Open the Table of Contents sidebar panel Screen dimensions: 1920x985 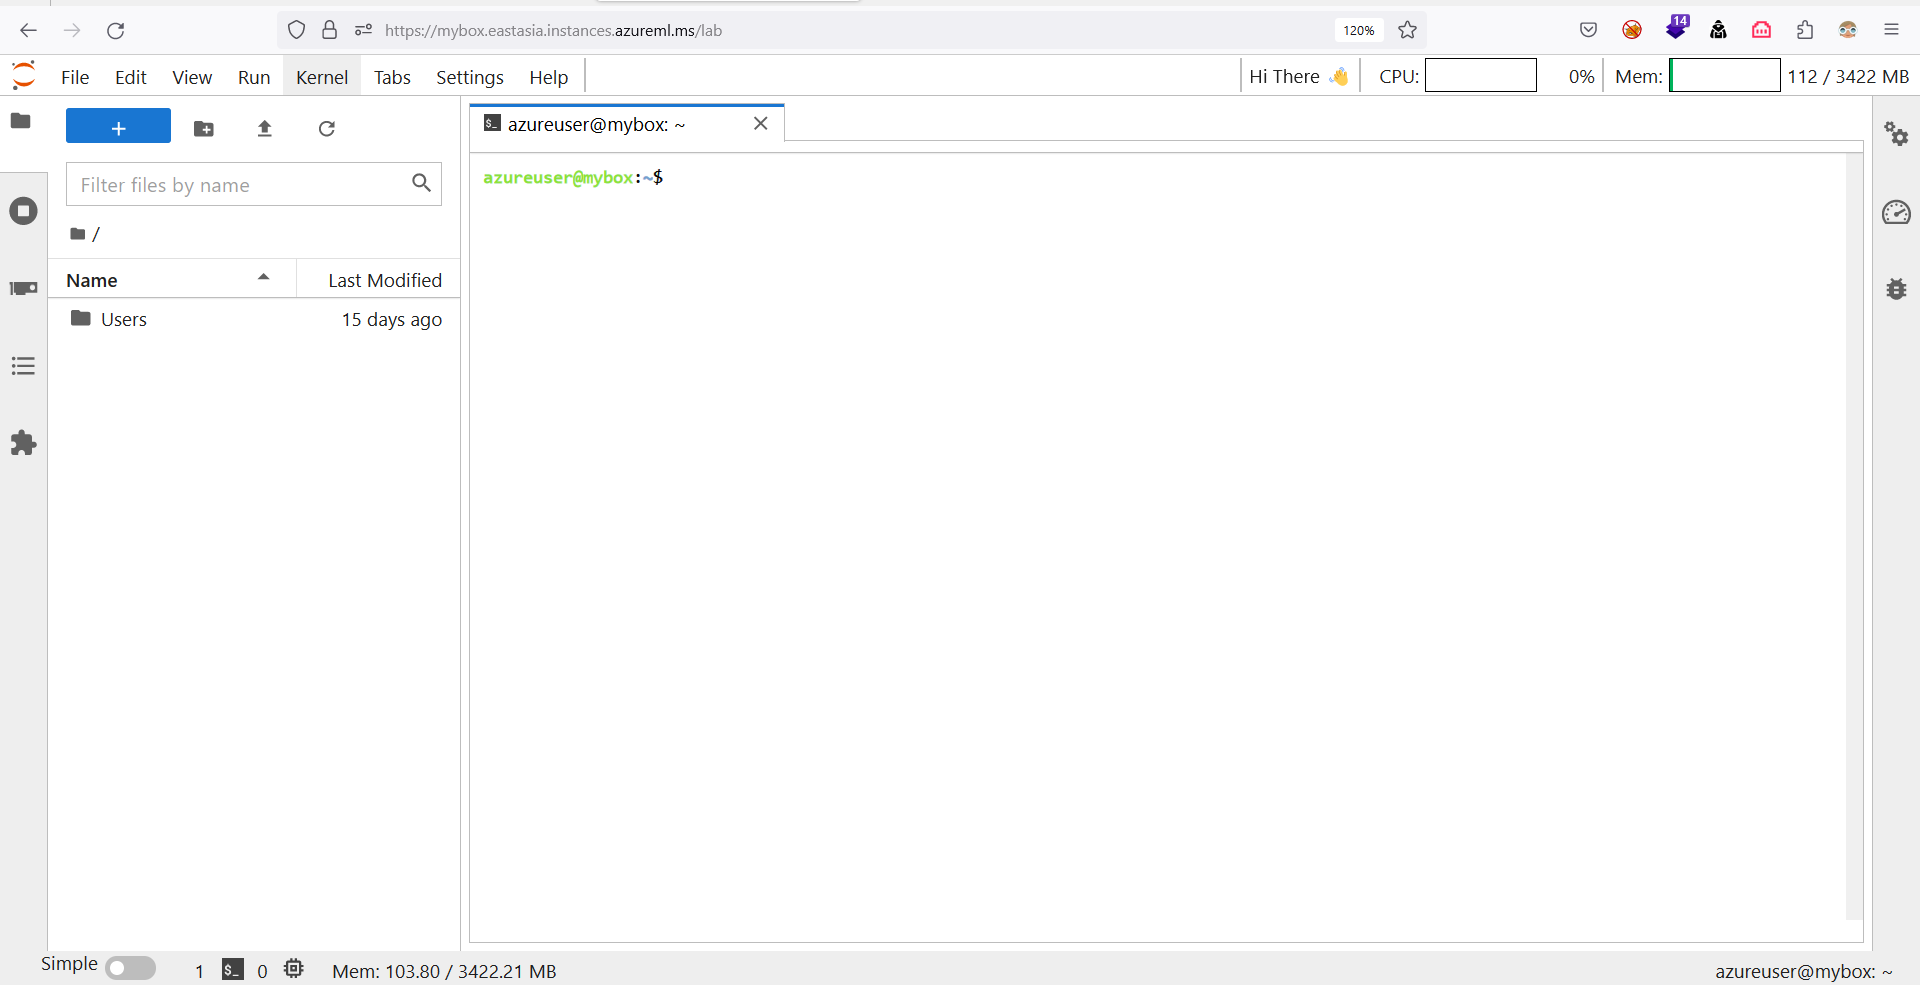coord(23,366)
